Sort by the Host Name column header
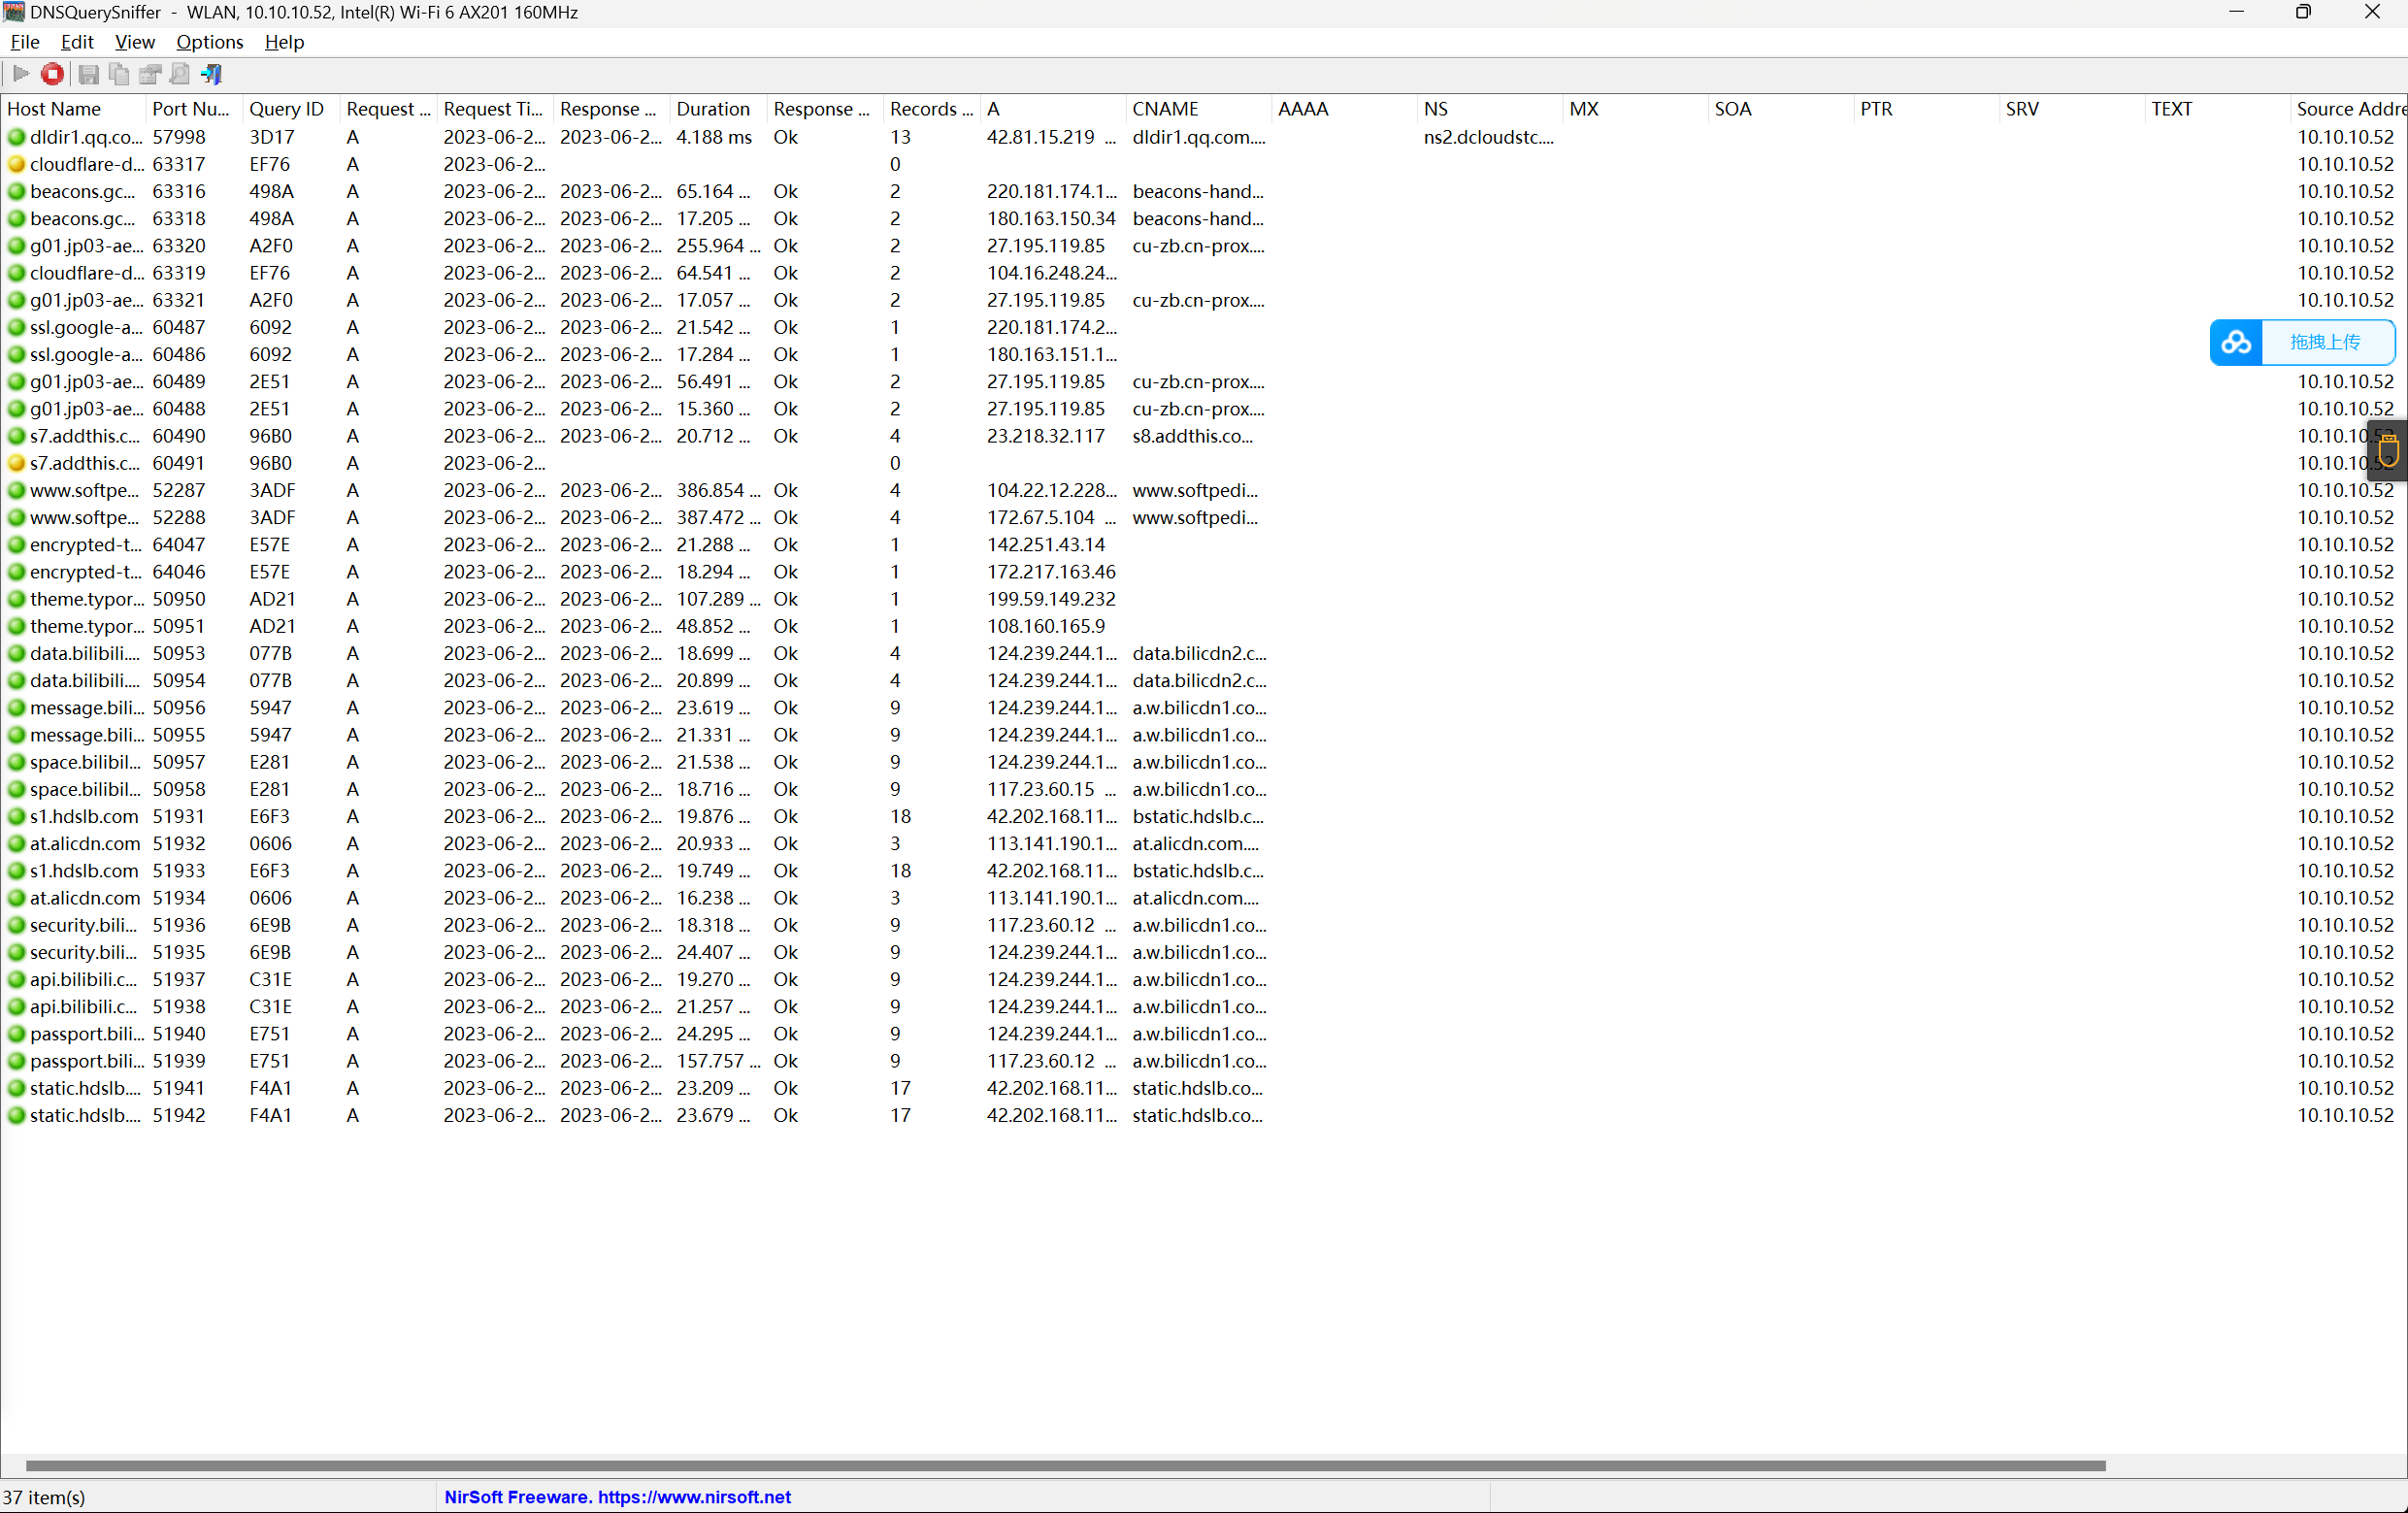This screenshot has height=1513, width=2408. tap(54, 109)
